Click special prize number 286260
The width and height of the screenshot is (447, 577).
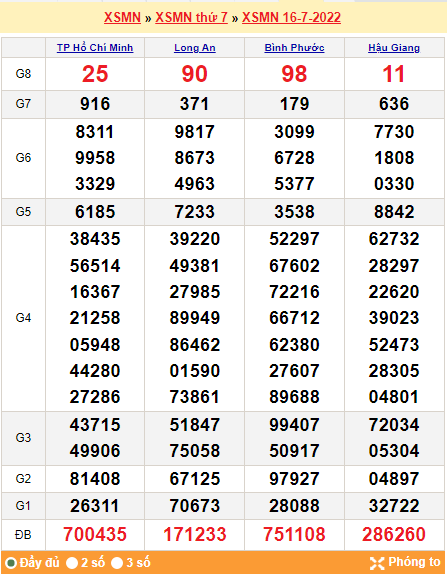[394, 534]
